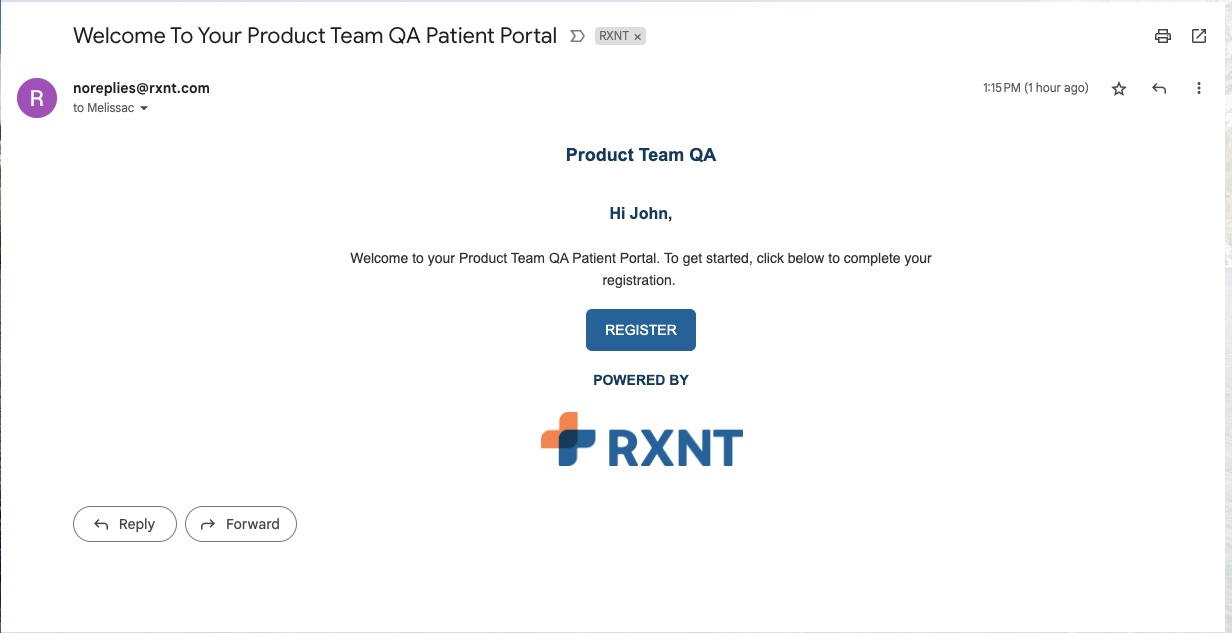The width and height of the screenshot is (1232, 633).
Task: Click the POWERED BY text
Action: 641,380
